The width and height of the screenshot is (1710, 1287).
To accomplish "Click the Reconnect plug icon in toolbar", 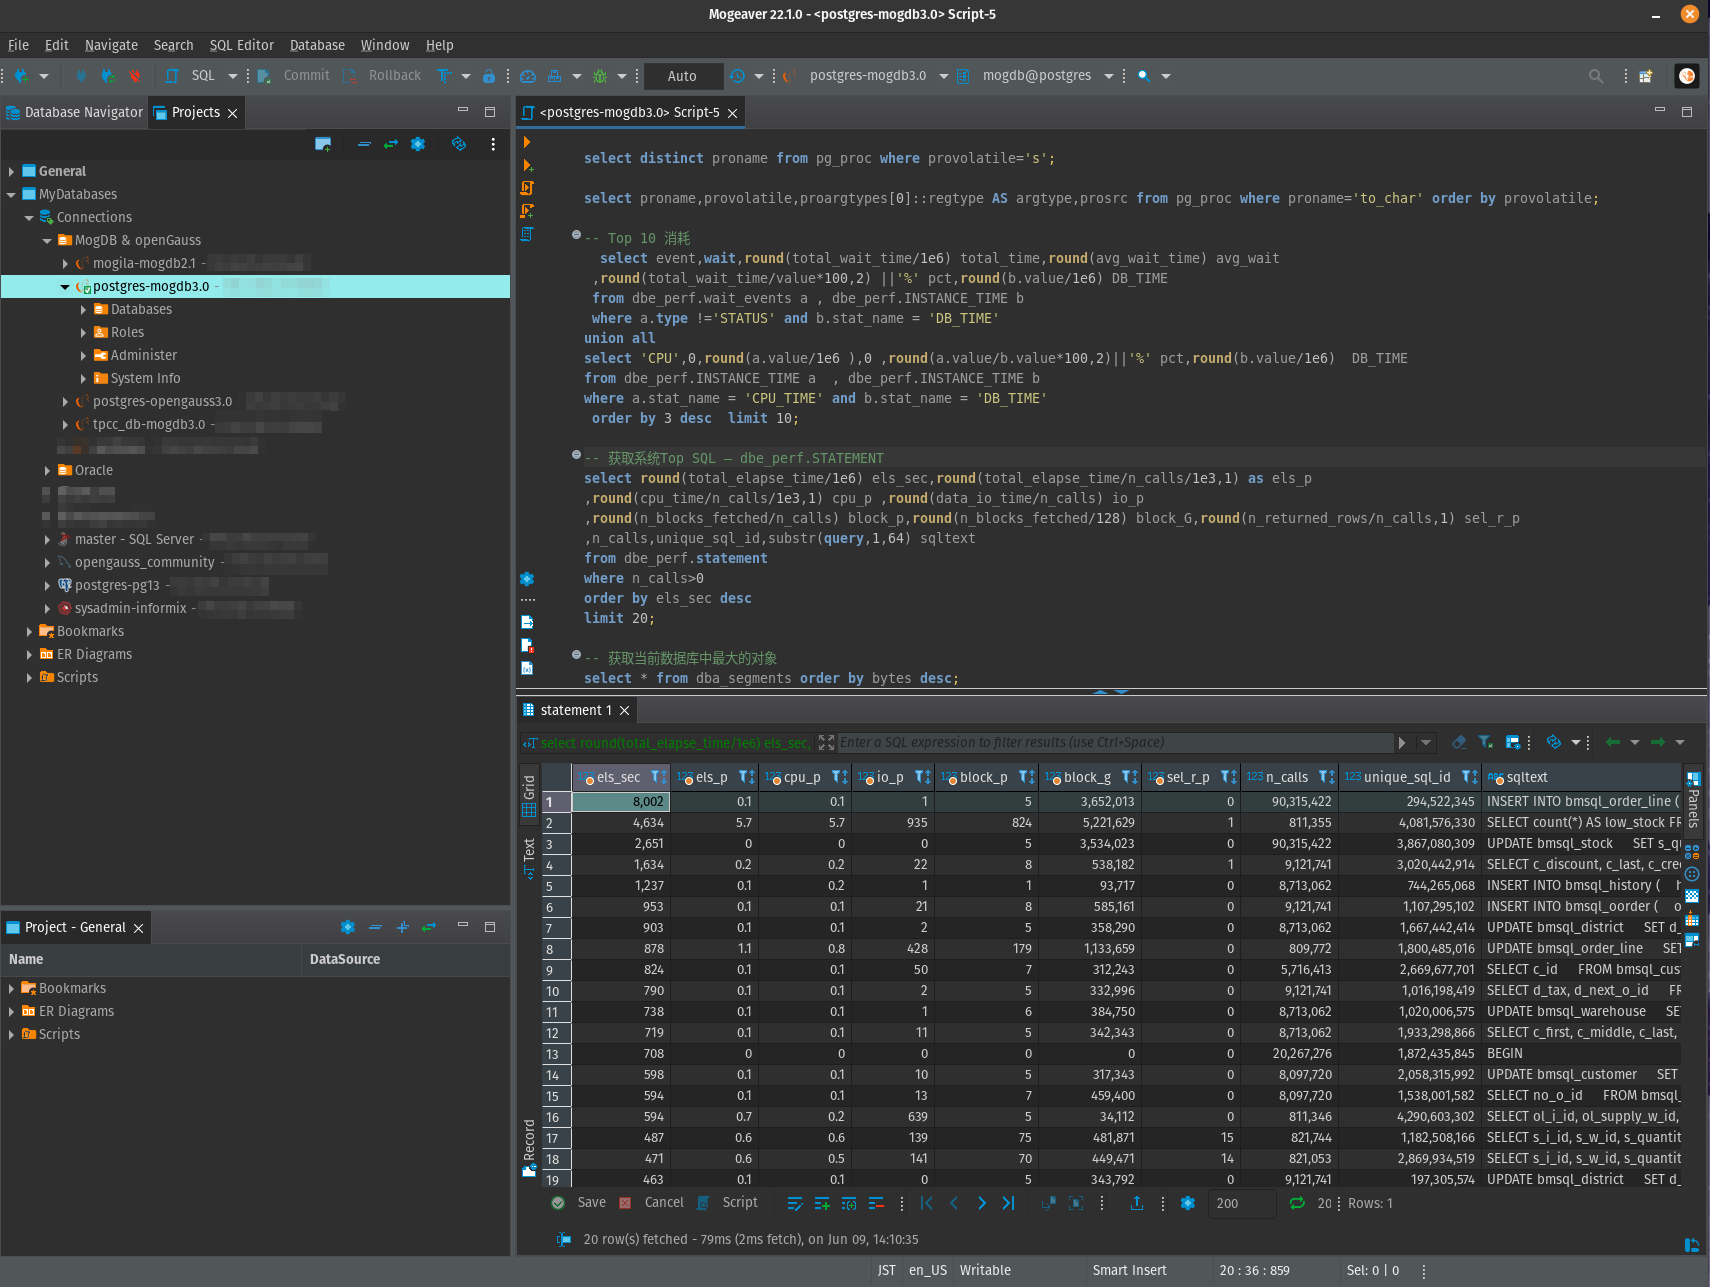I will [108, 76].
